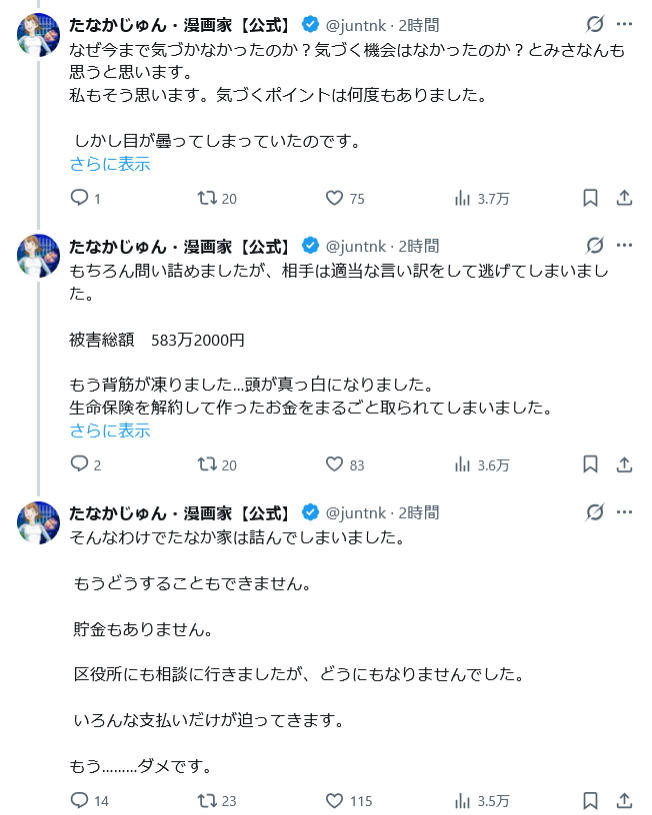This screenshot has width=652, height=815.
Task: Open the profile avatar of the first tweet
Action: click(x=39, y=35)
